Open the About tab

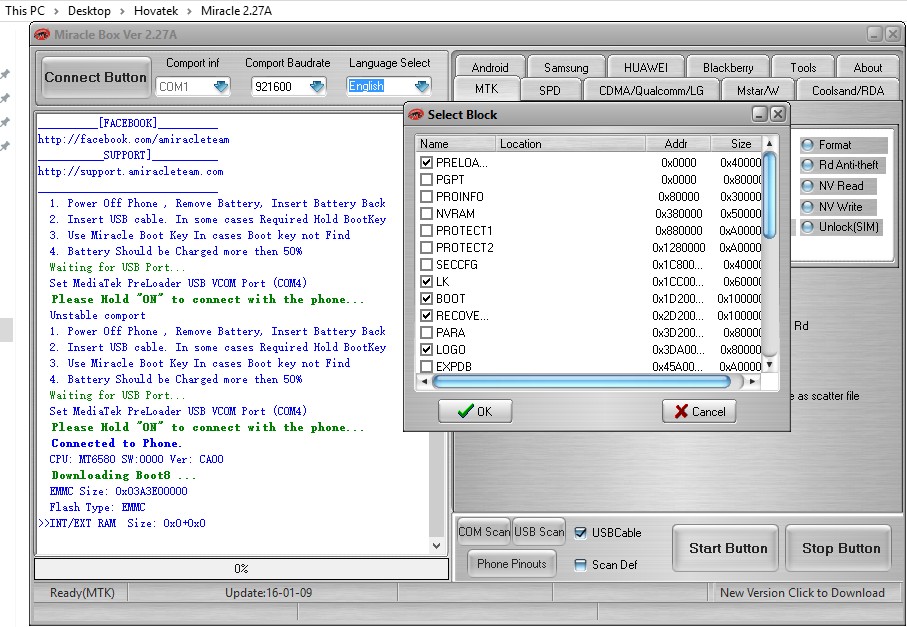tap(868, 68)
